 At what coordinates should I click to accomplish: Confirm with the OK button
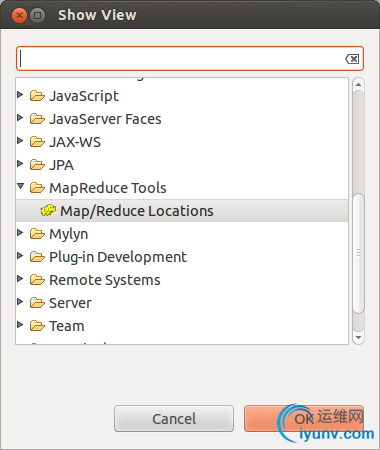(x=304, y=419)
